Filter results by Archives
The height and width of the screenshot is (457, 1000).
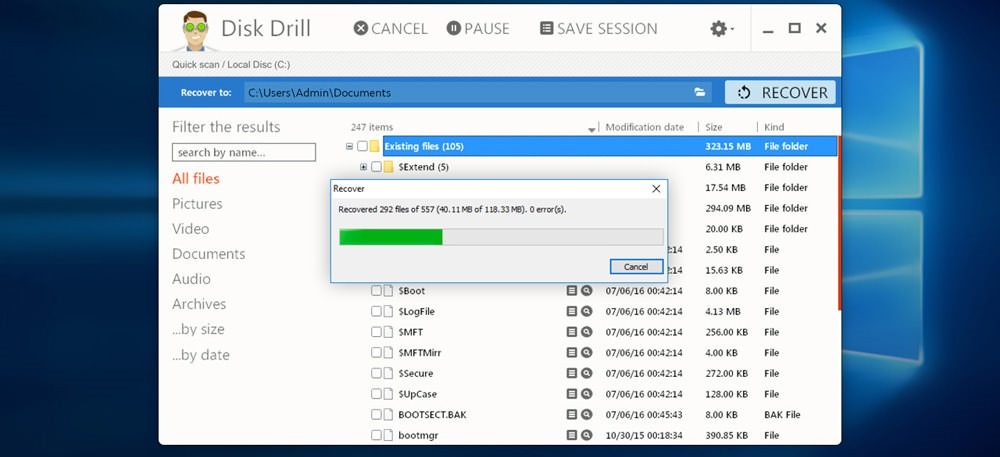[199, 304]
